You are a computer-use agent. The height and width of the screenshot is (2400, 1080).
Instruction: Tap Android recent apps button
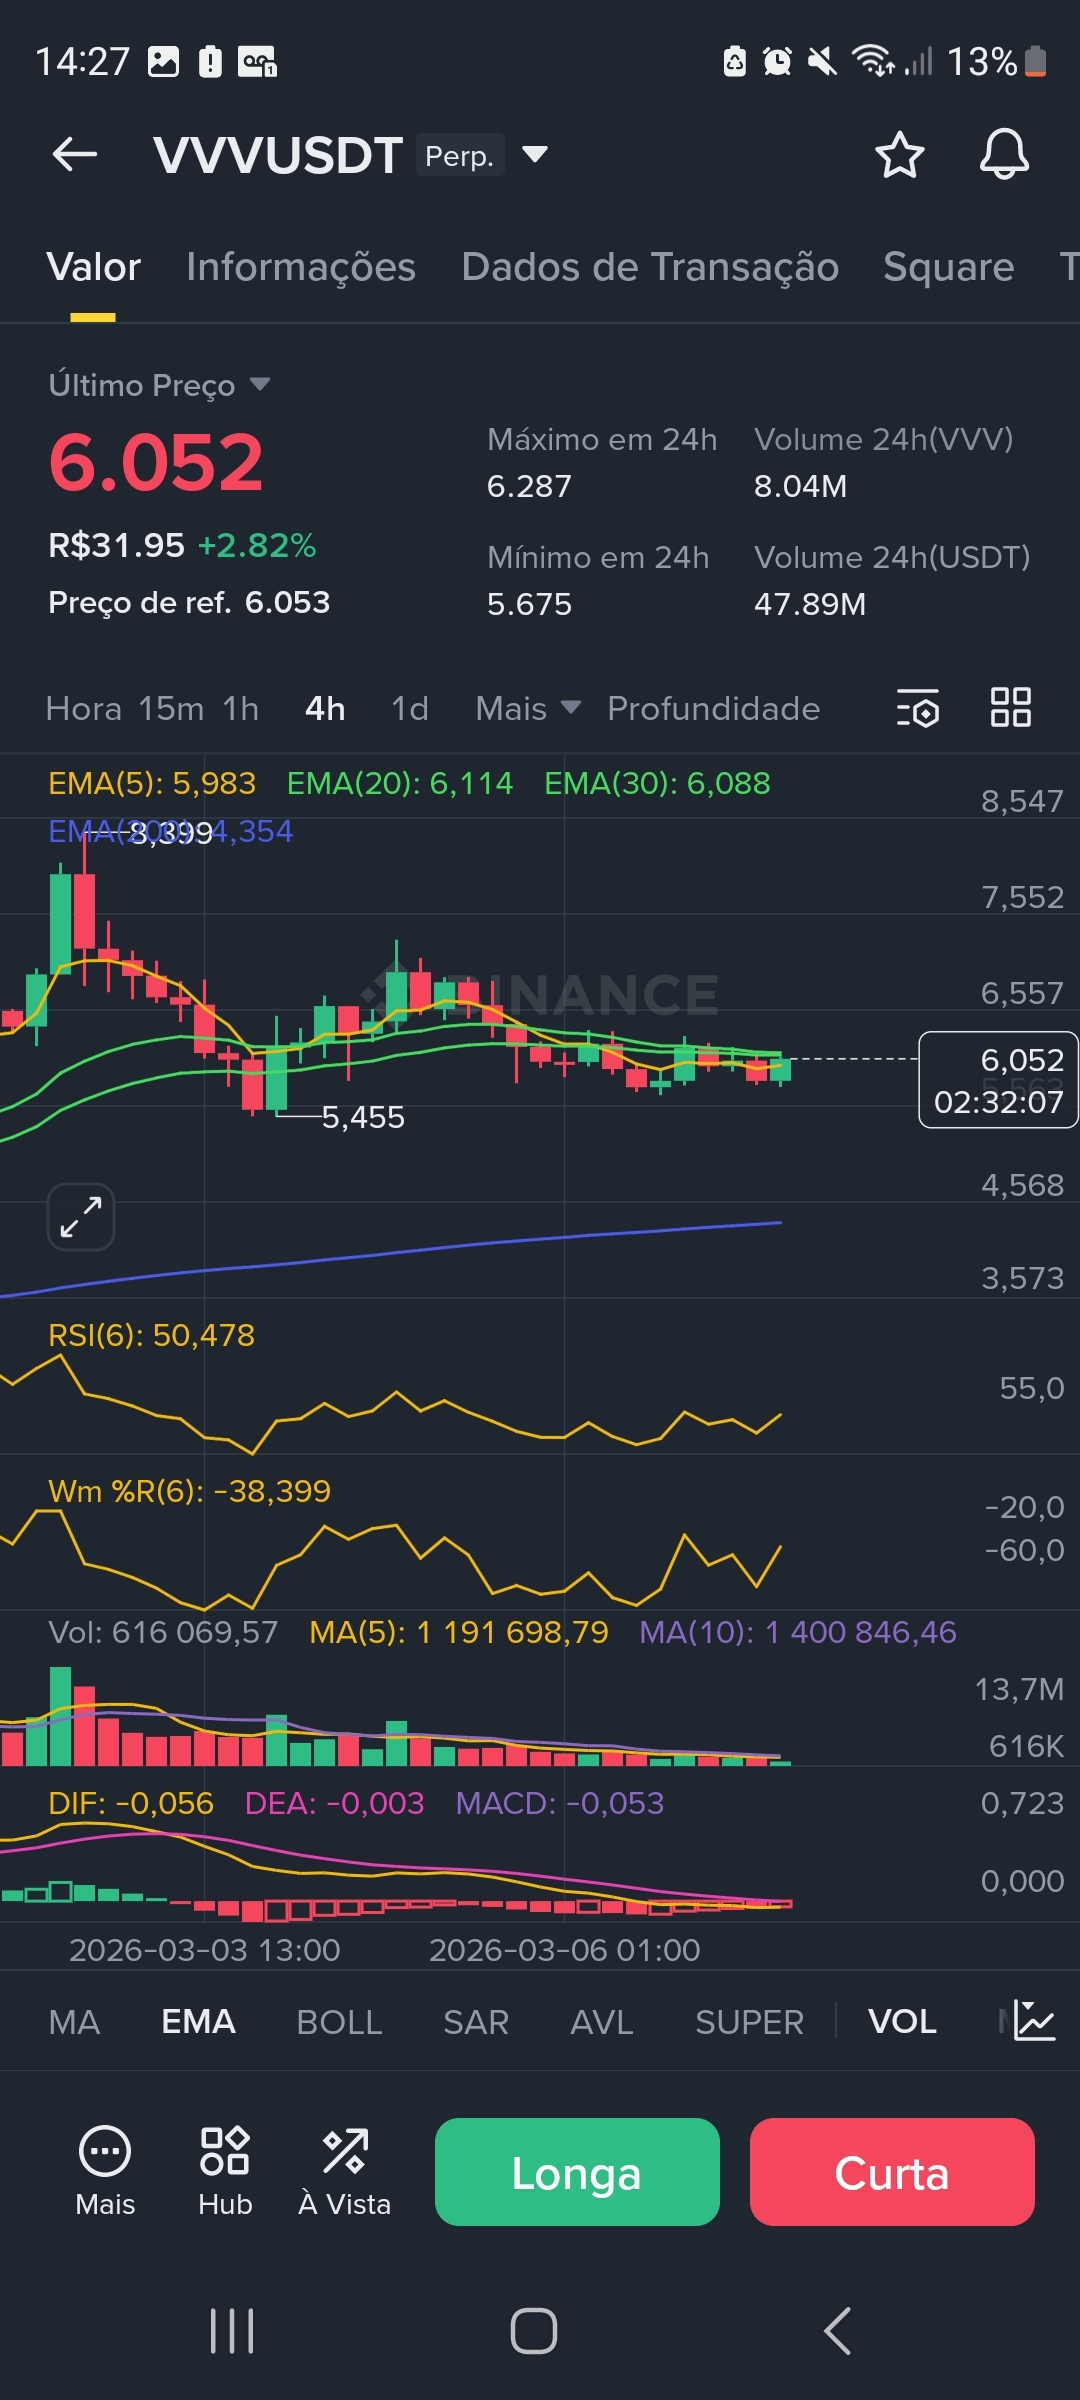(x=232, y=2331)
